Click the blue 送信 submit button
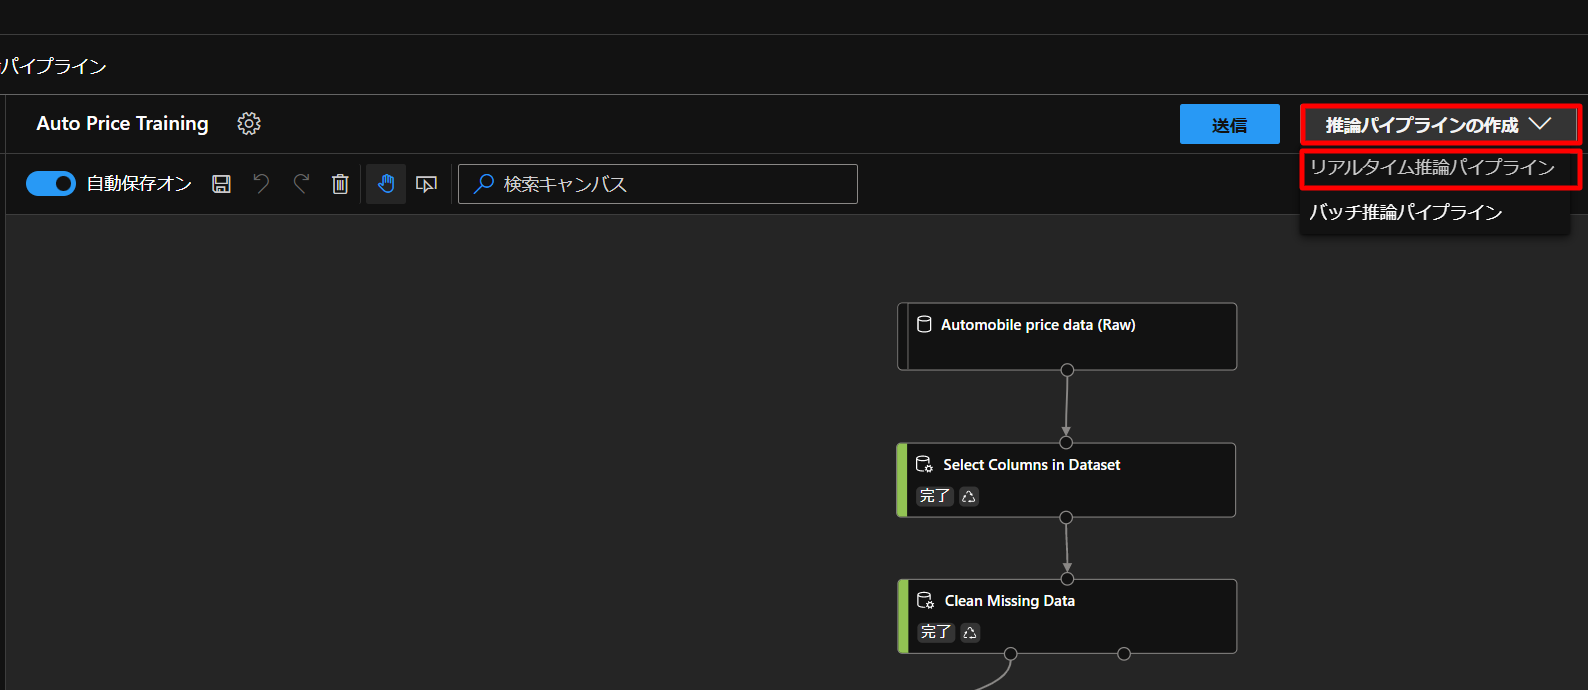 [x=1229, y=125]
